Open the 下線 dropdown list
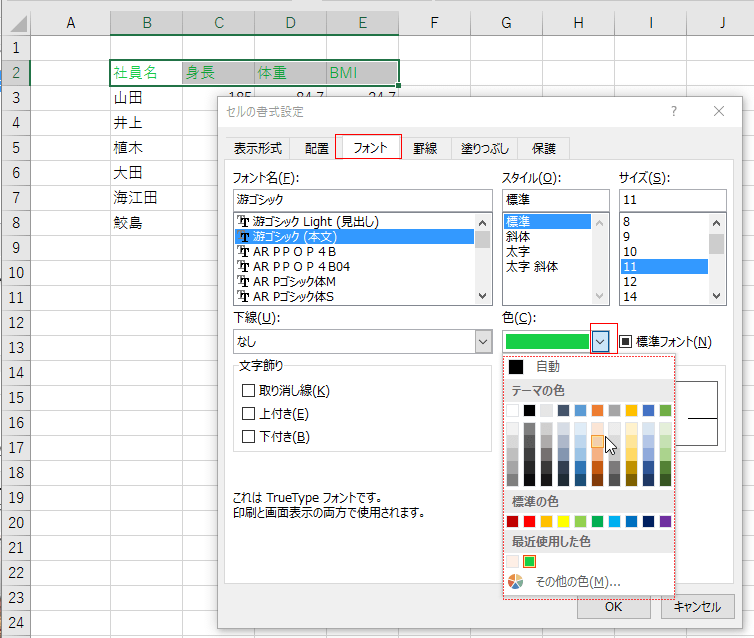The image size is (754, 638). (483, 342)
